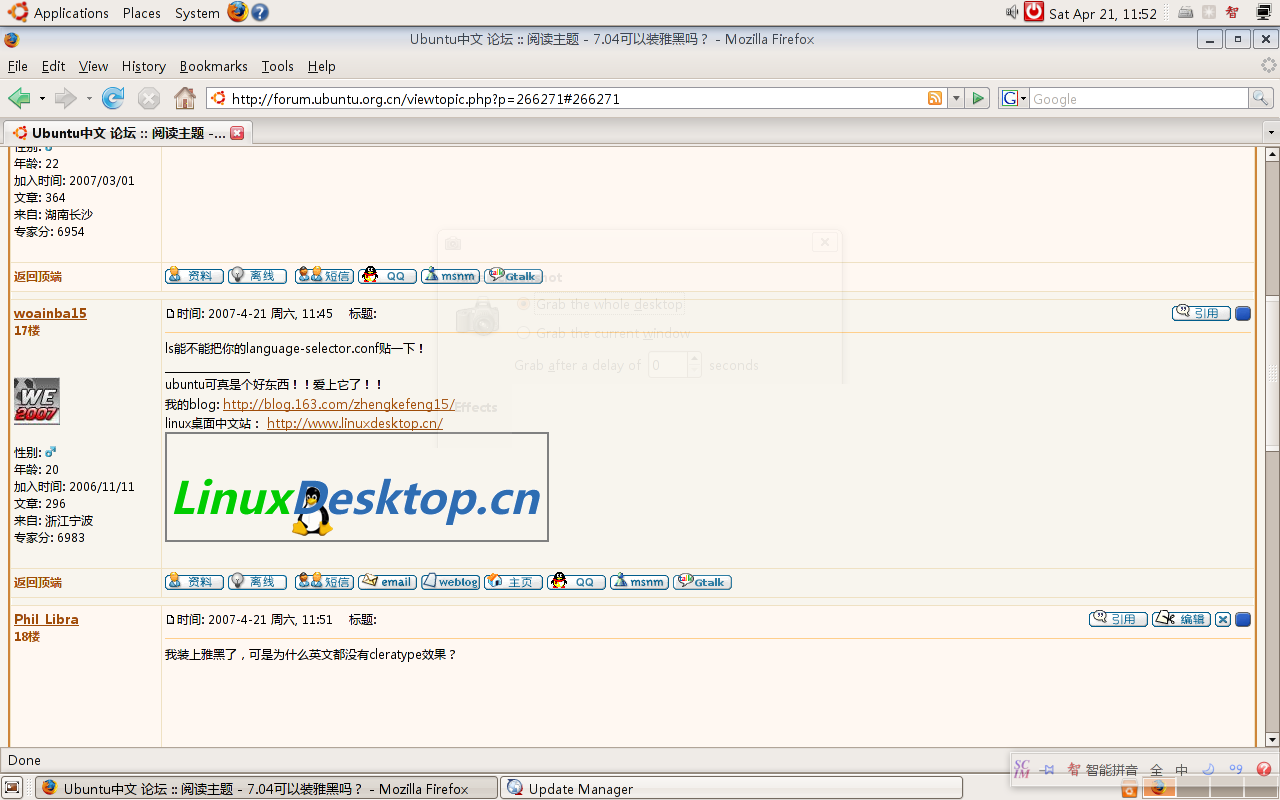Toggle 中 Chinese/English mode in SCIM
Image resolution: width=1280 pixels, height=800 pixels.
[x=1182, y=770]
